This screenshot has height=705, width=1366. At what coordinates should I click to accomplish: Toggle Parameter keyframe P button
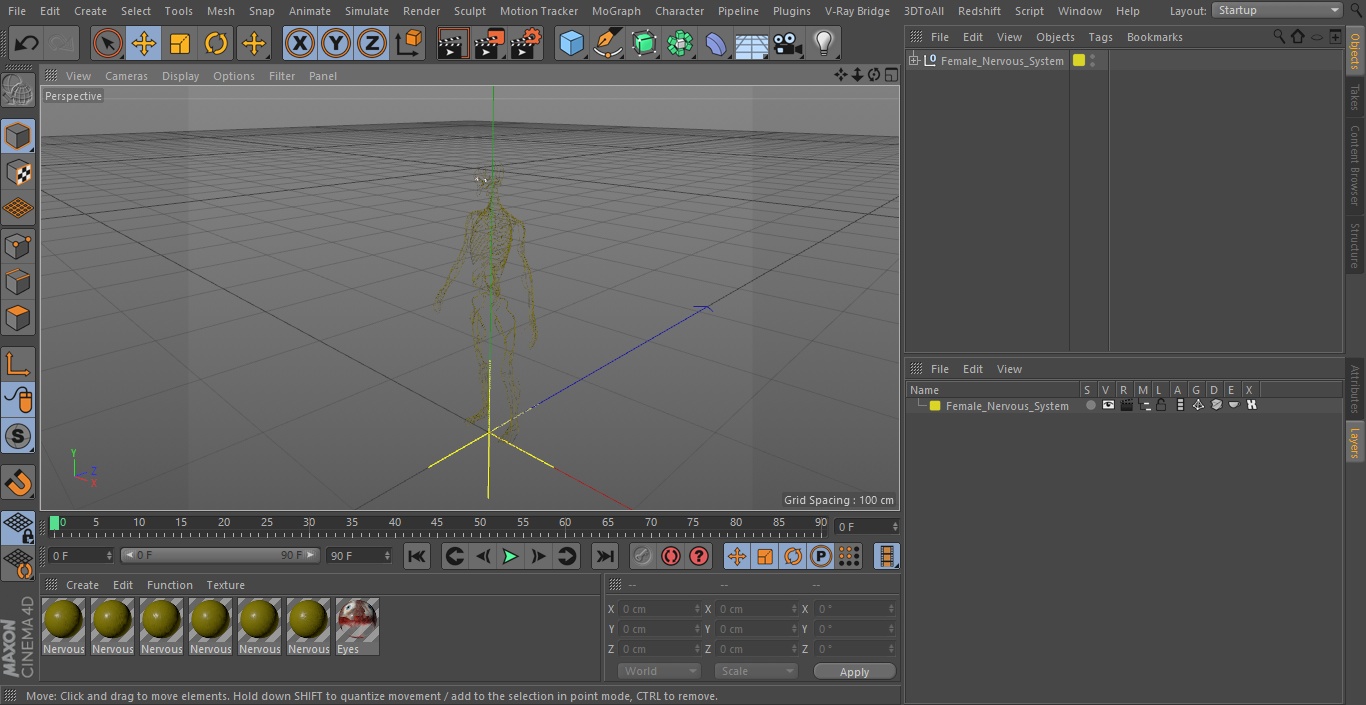(x=821, y=556)
